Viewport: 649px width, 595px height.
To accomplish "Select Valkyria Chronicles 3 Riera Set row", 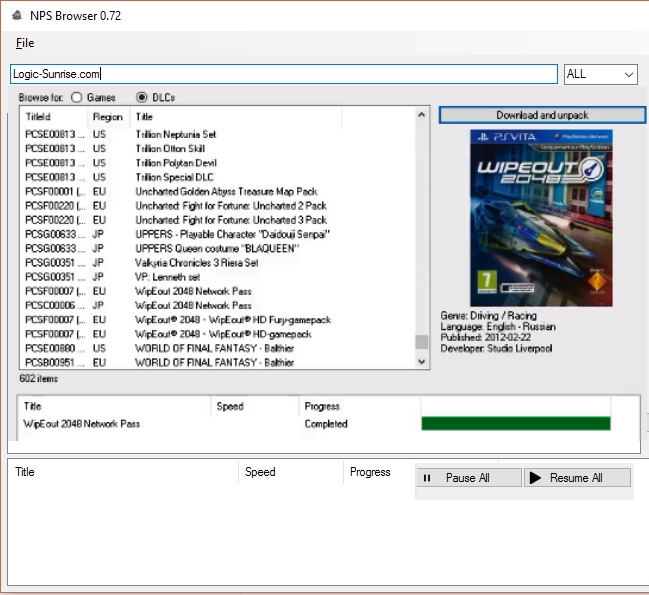I will 218,263.
